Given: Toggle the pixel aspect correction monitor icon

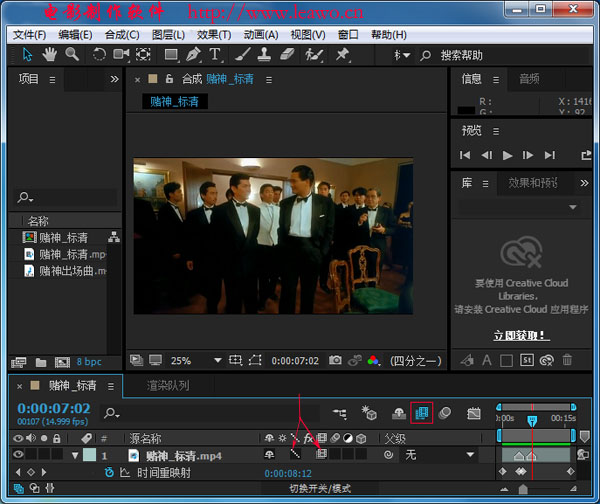Looking at the screenshot, I should (x=155, y=360).
